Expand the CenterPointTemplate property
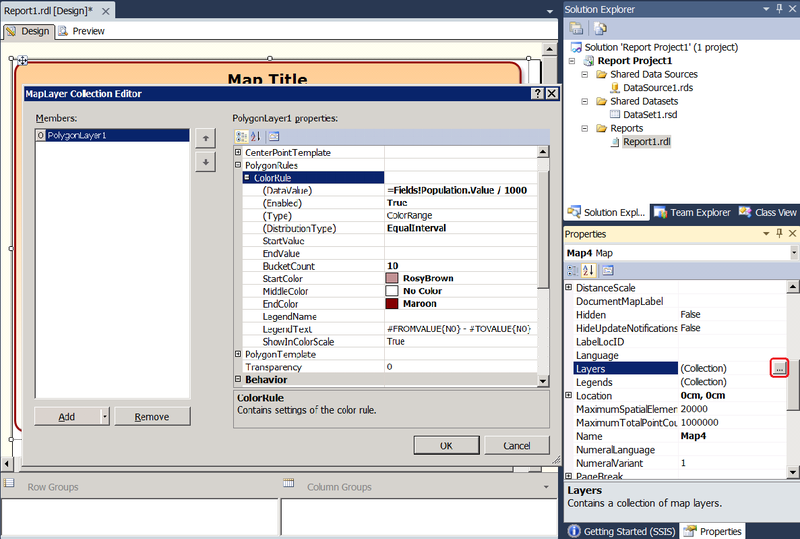 click(238, 152)
